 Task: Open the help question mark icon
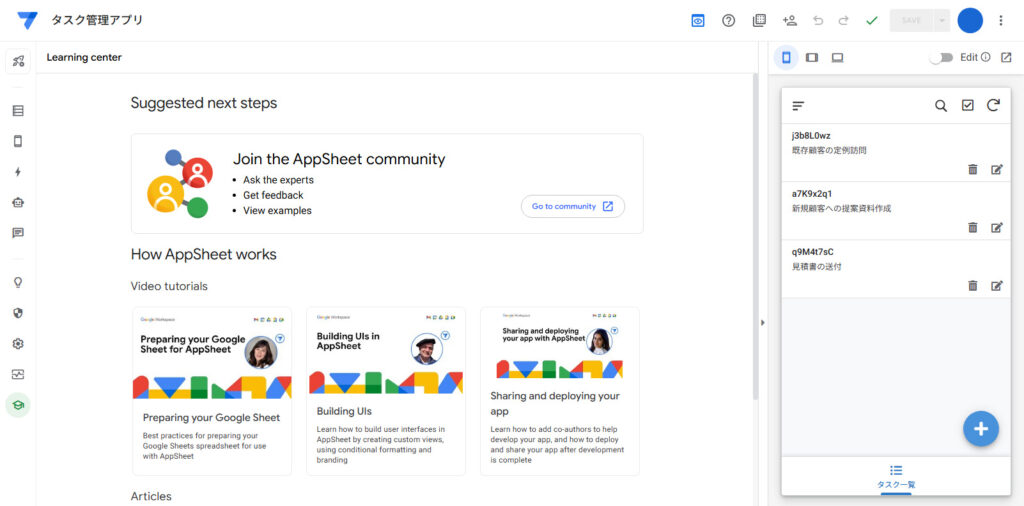click(x=728, y=20)
